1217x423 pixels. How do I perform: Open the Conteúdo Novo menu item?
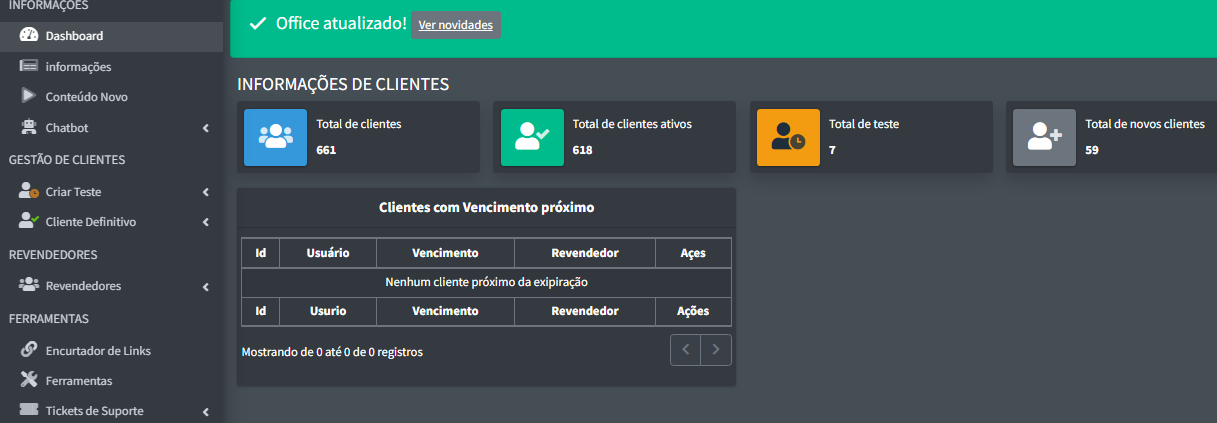[x=86, y=97]
